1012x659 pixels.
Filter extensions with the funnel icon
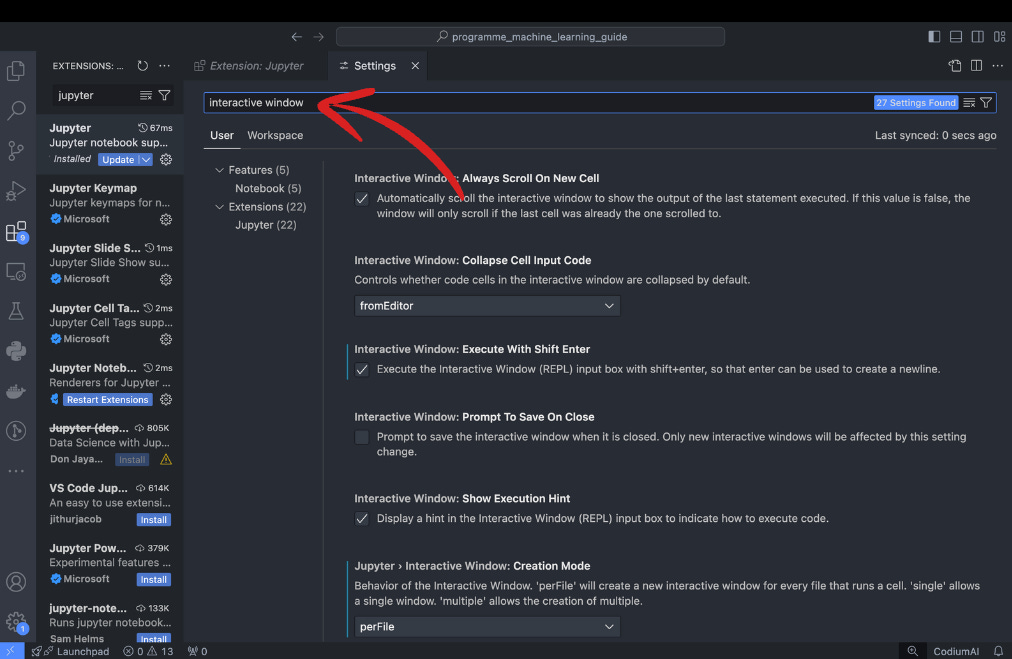click(x=165, y=96)
